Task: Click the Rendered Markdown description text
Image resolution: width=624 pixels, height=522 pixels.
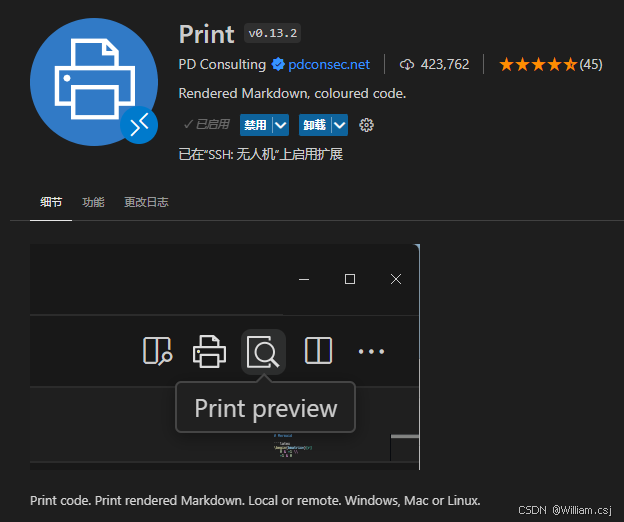Action: (292, 93)
